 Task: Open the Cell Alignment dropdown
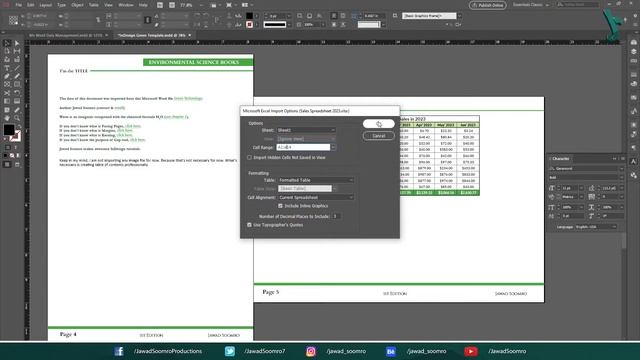[x=316, y=198]
